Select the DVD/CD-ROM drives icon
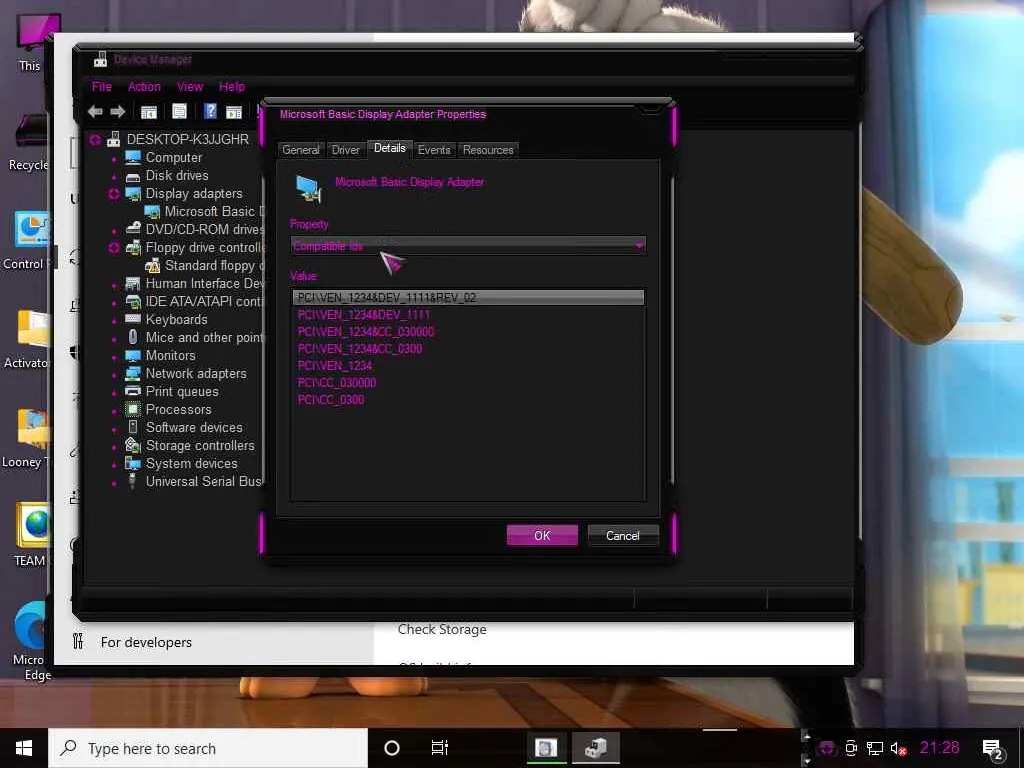The width and height of the screenshot is (1024, 768). click(133, 229)
